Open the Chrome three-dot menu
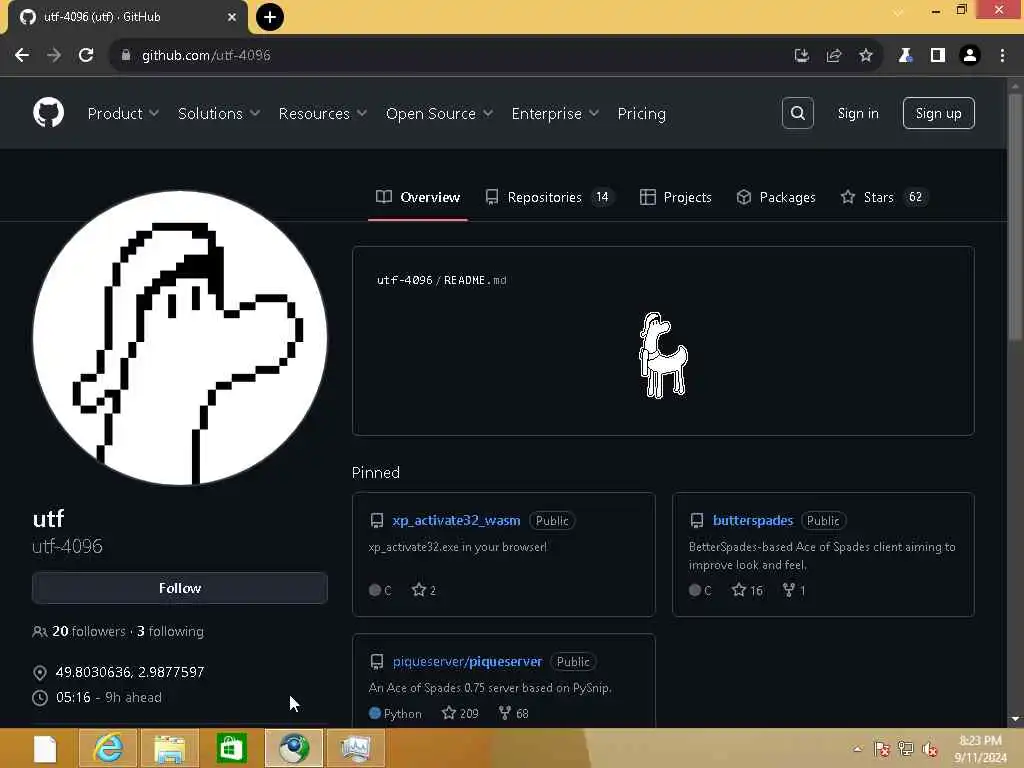The image size is (1024, 768). (1002, 56)
